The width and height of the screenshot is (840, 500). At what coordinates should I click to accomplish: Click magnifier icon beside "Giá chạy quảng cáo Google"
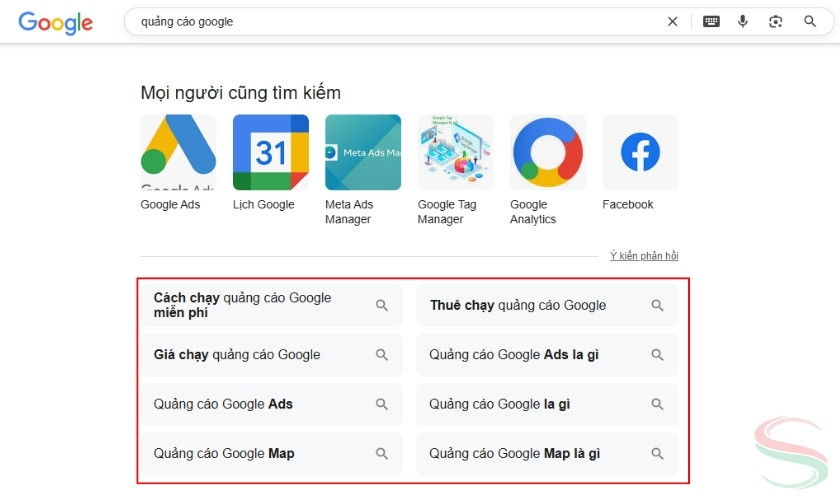click(381, 354)
